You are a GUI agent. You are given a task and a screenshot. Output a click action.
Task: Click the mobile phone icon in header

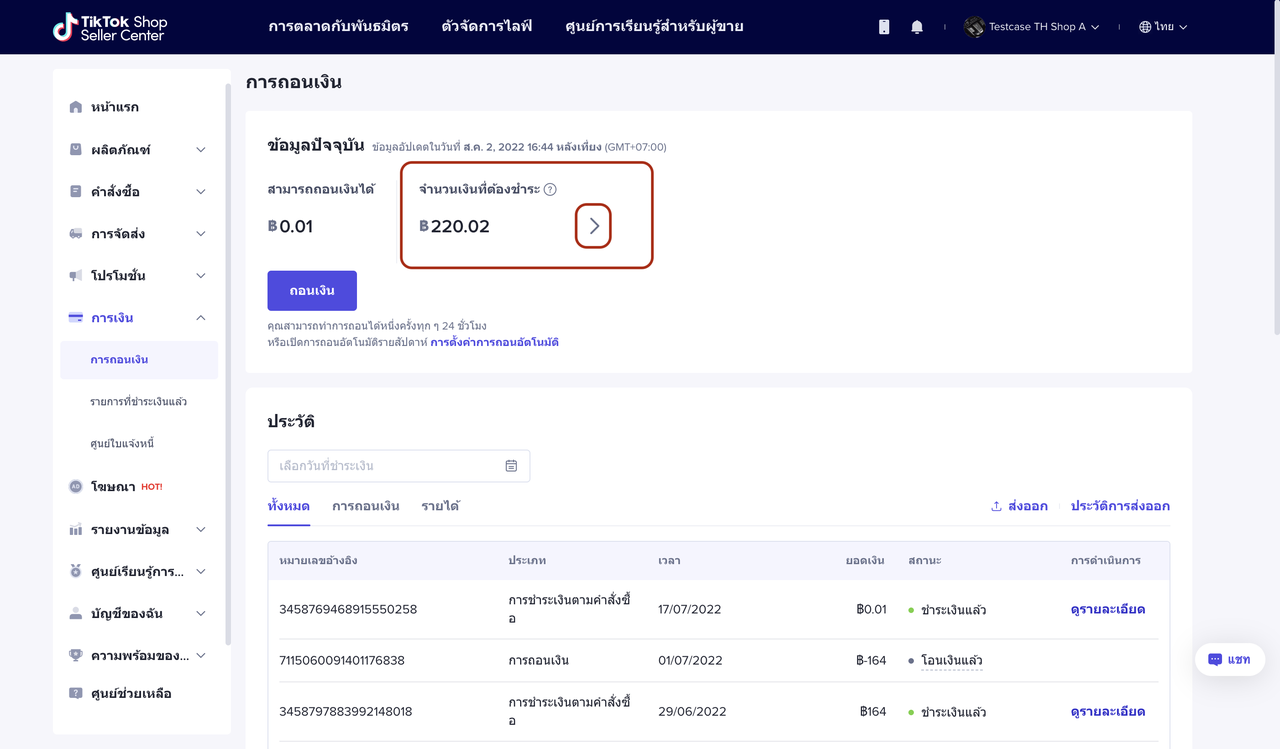click(x=884, y=27)
